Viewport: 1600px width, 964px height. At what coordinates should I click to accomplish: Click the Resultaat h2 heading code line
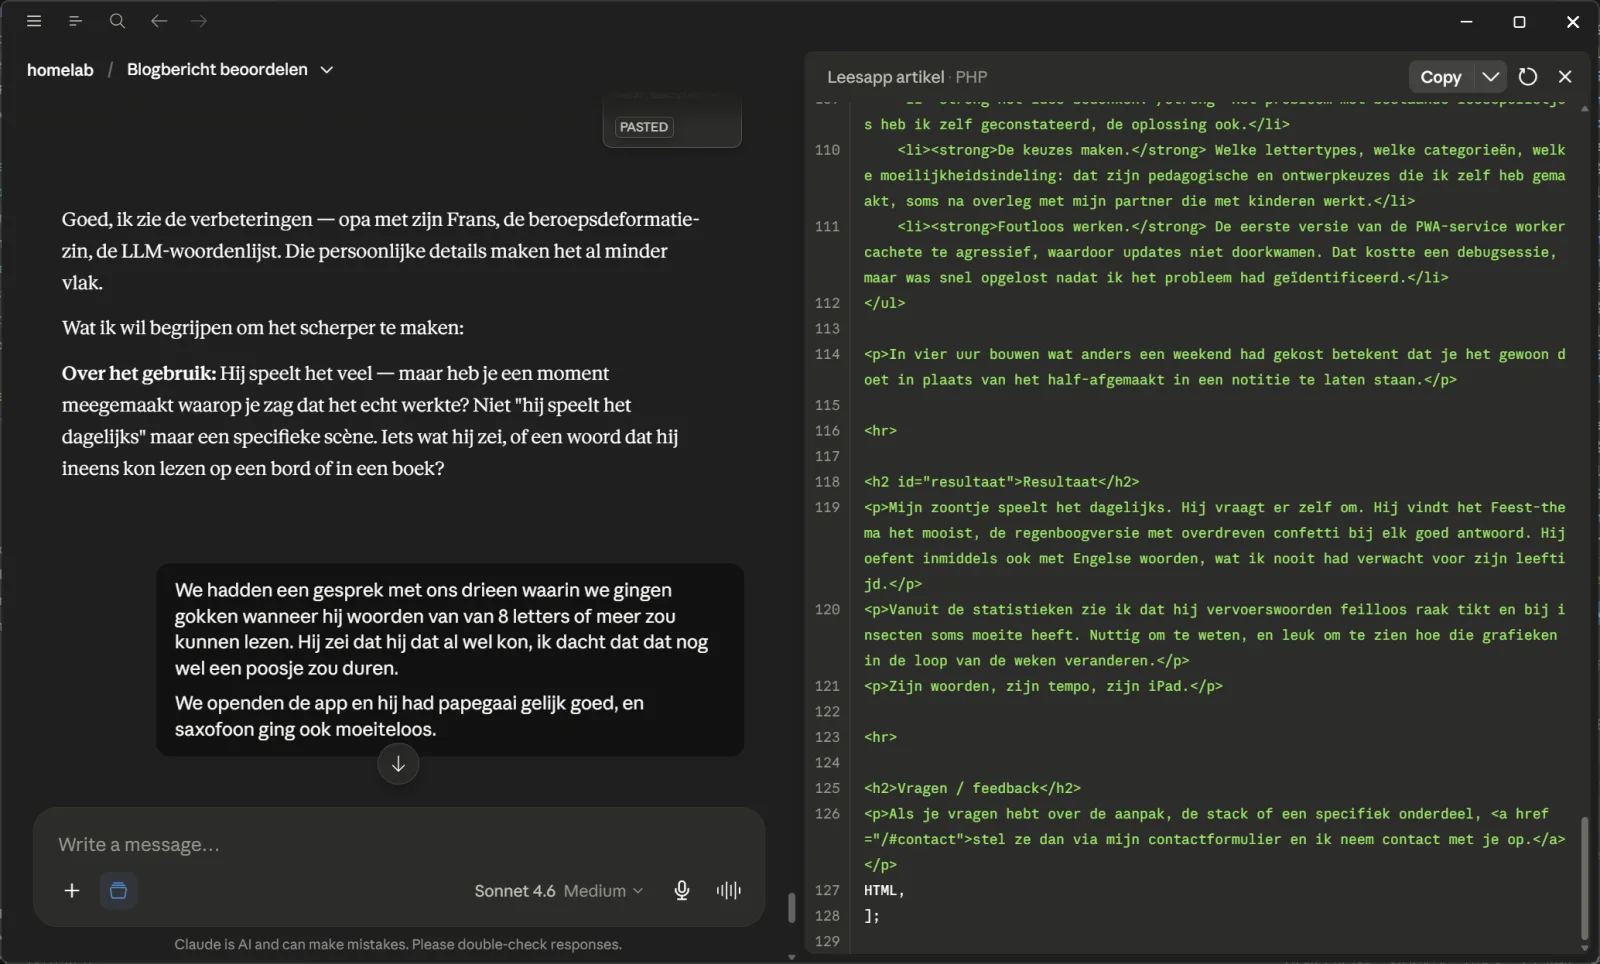(1002, 482)
